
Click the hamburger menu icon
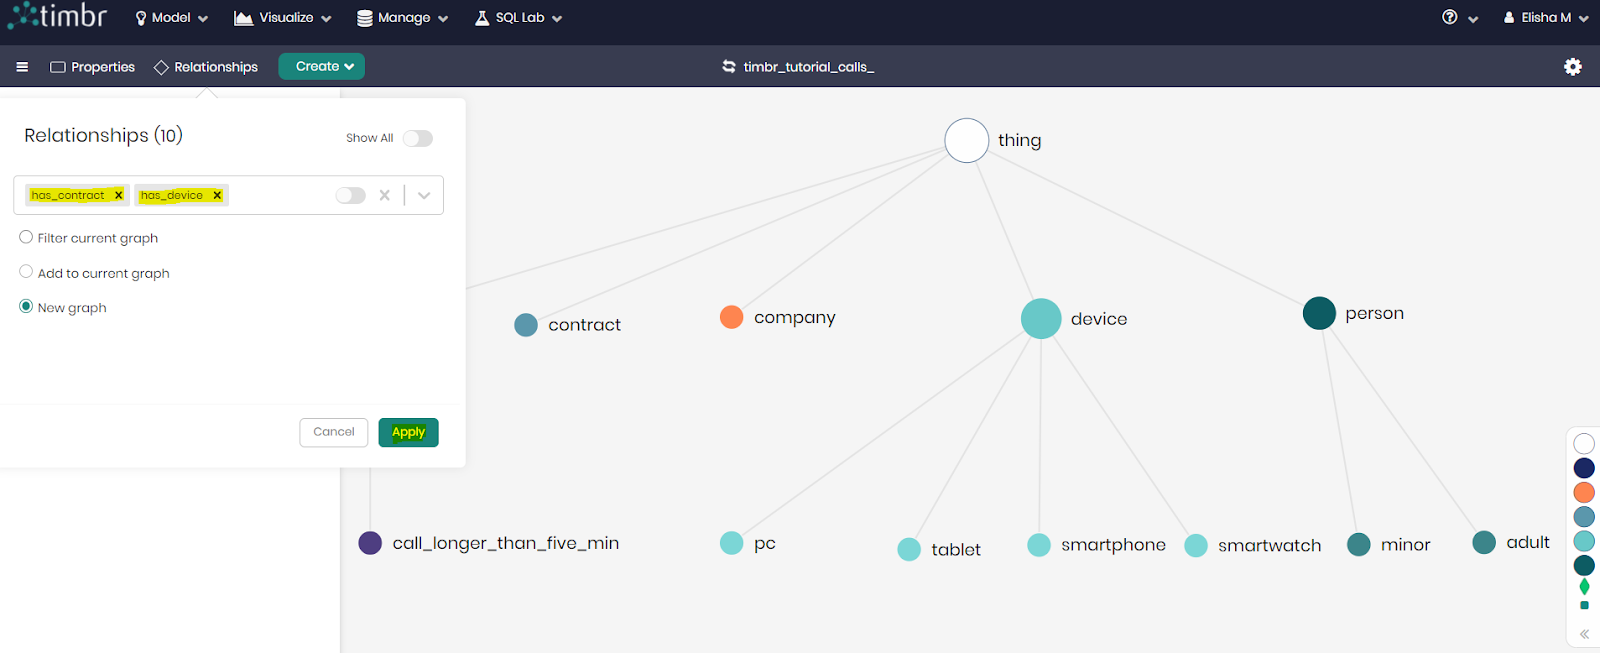[x=22, y=67]
